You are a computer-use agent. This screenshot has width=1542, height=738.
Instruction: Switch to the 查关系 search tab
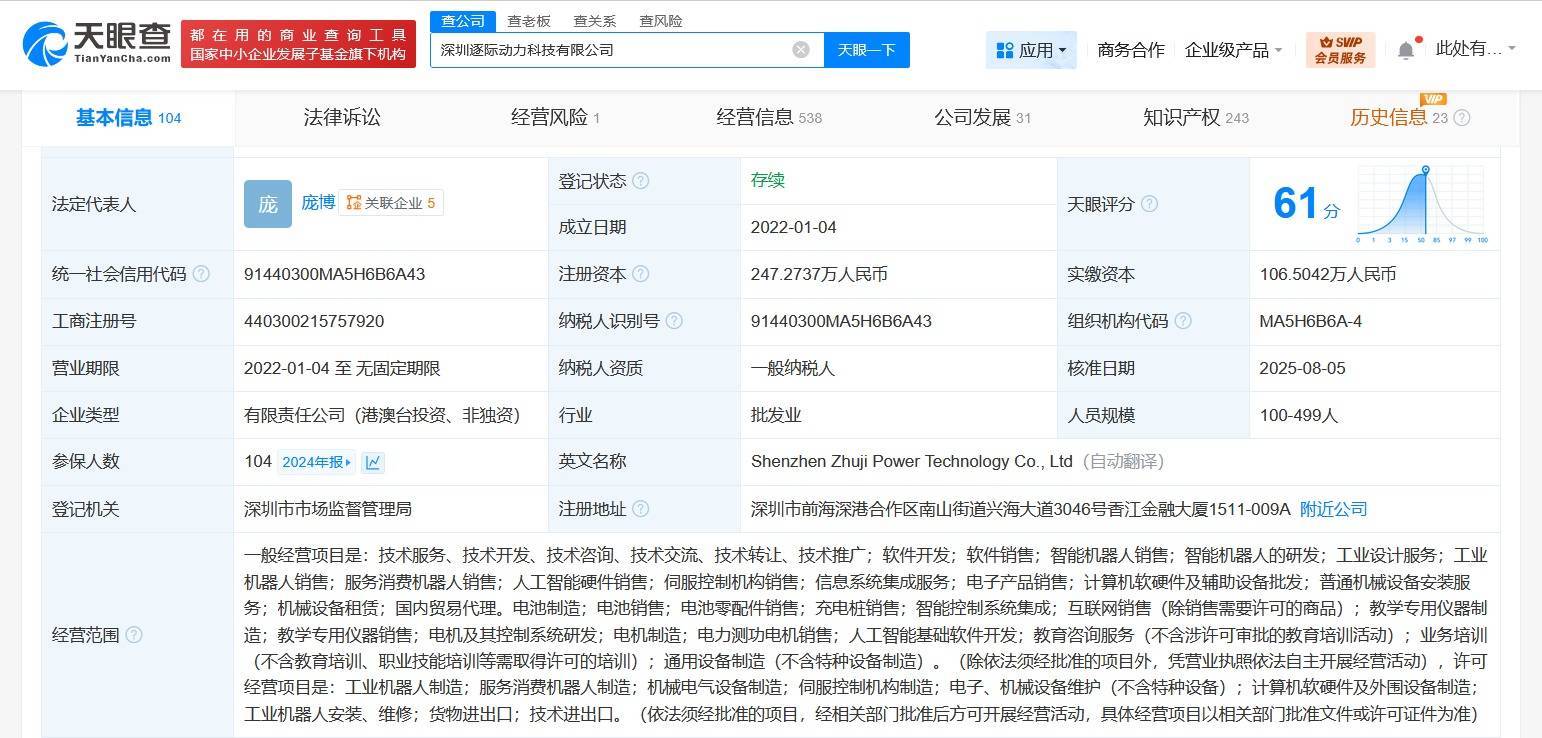595,21
